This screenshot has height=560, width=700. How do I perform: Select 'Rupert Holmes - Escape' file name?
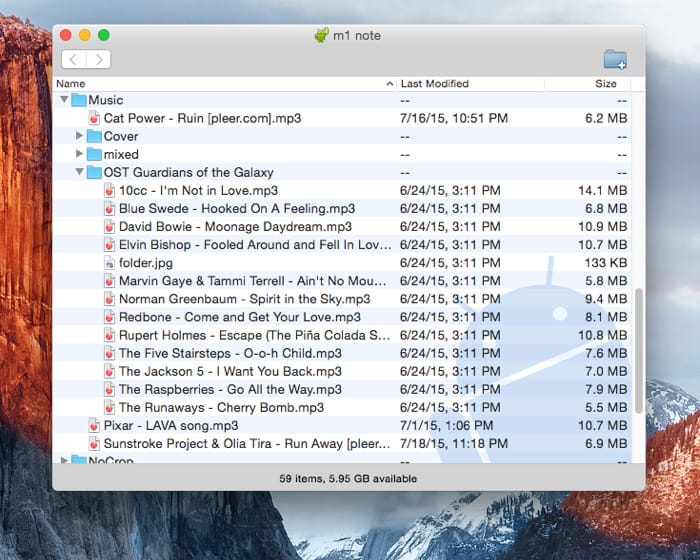click(x=254, y=335)
